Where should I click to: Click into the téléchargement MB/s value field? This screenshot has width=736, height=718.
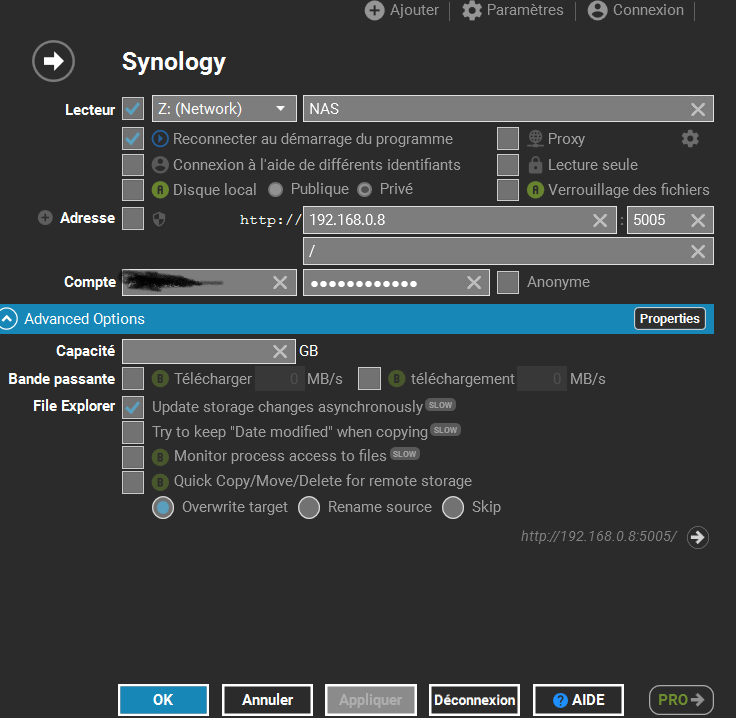pyautogui.click(x=542, y=379)
